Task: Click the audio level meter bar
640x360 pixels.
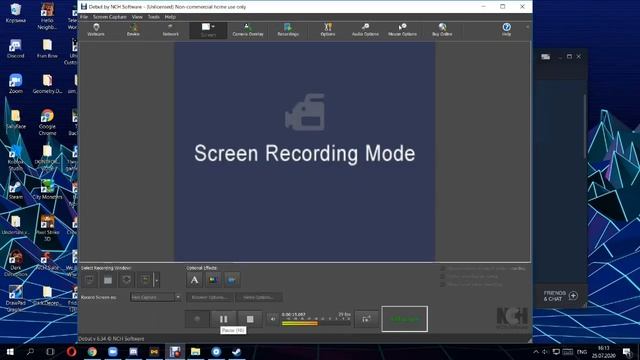Action: pyautogui.click(x=316, y=323)
